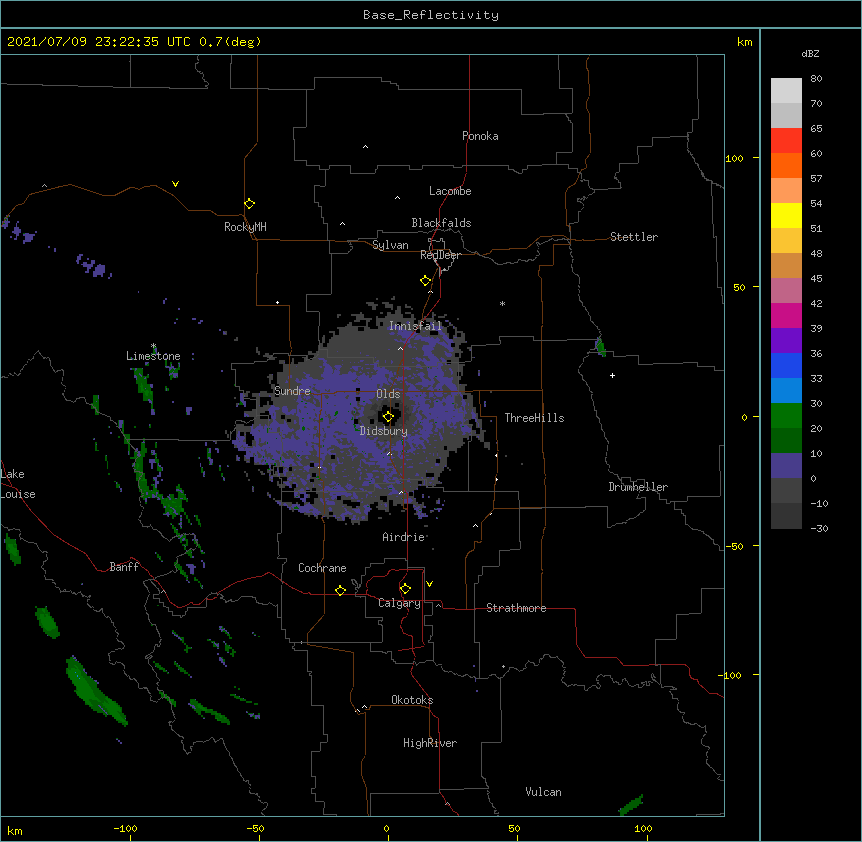Click the Vulcan town label

543,792
